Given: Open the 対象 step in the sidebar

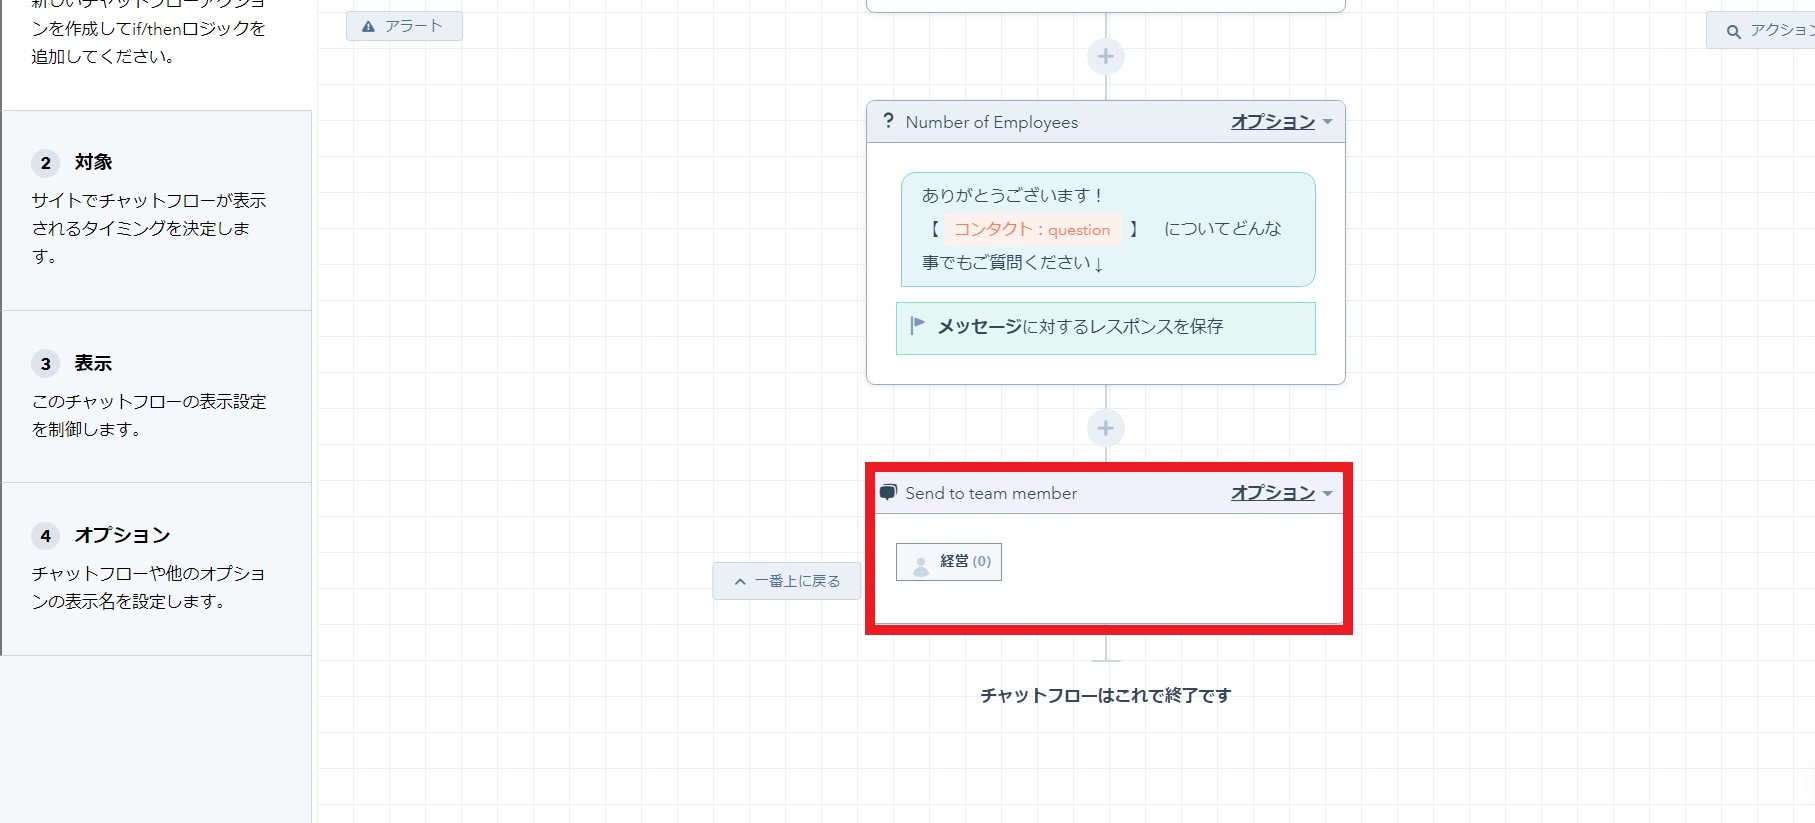Looking at the screenshot, I should (x=157, y=210).
